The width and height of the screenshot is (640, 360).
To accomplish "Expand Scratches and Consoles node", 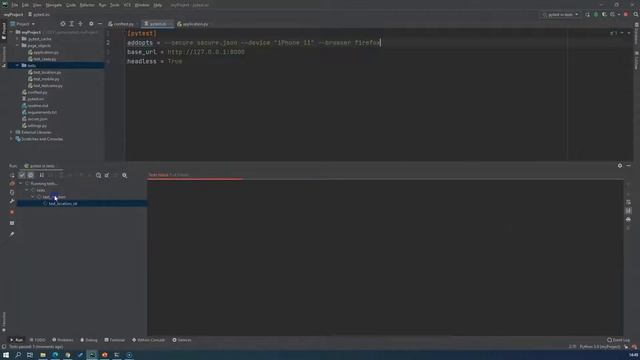I will pyautogui.click(x=11, y=139).
